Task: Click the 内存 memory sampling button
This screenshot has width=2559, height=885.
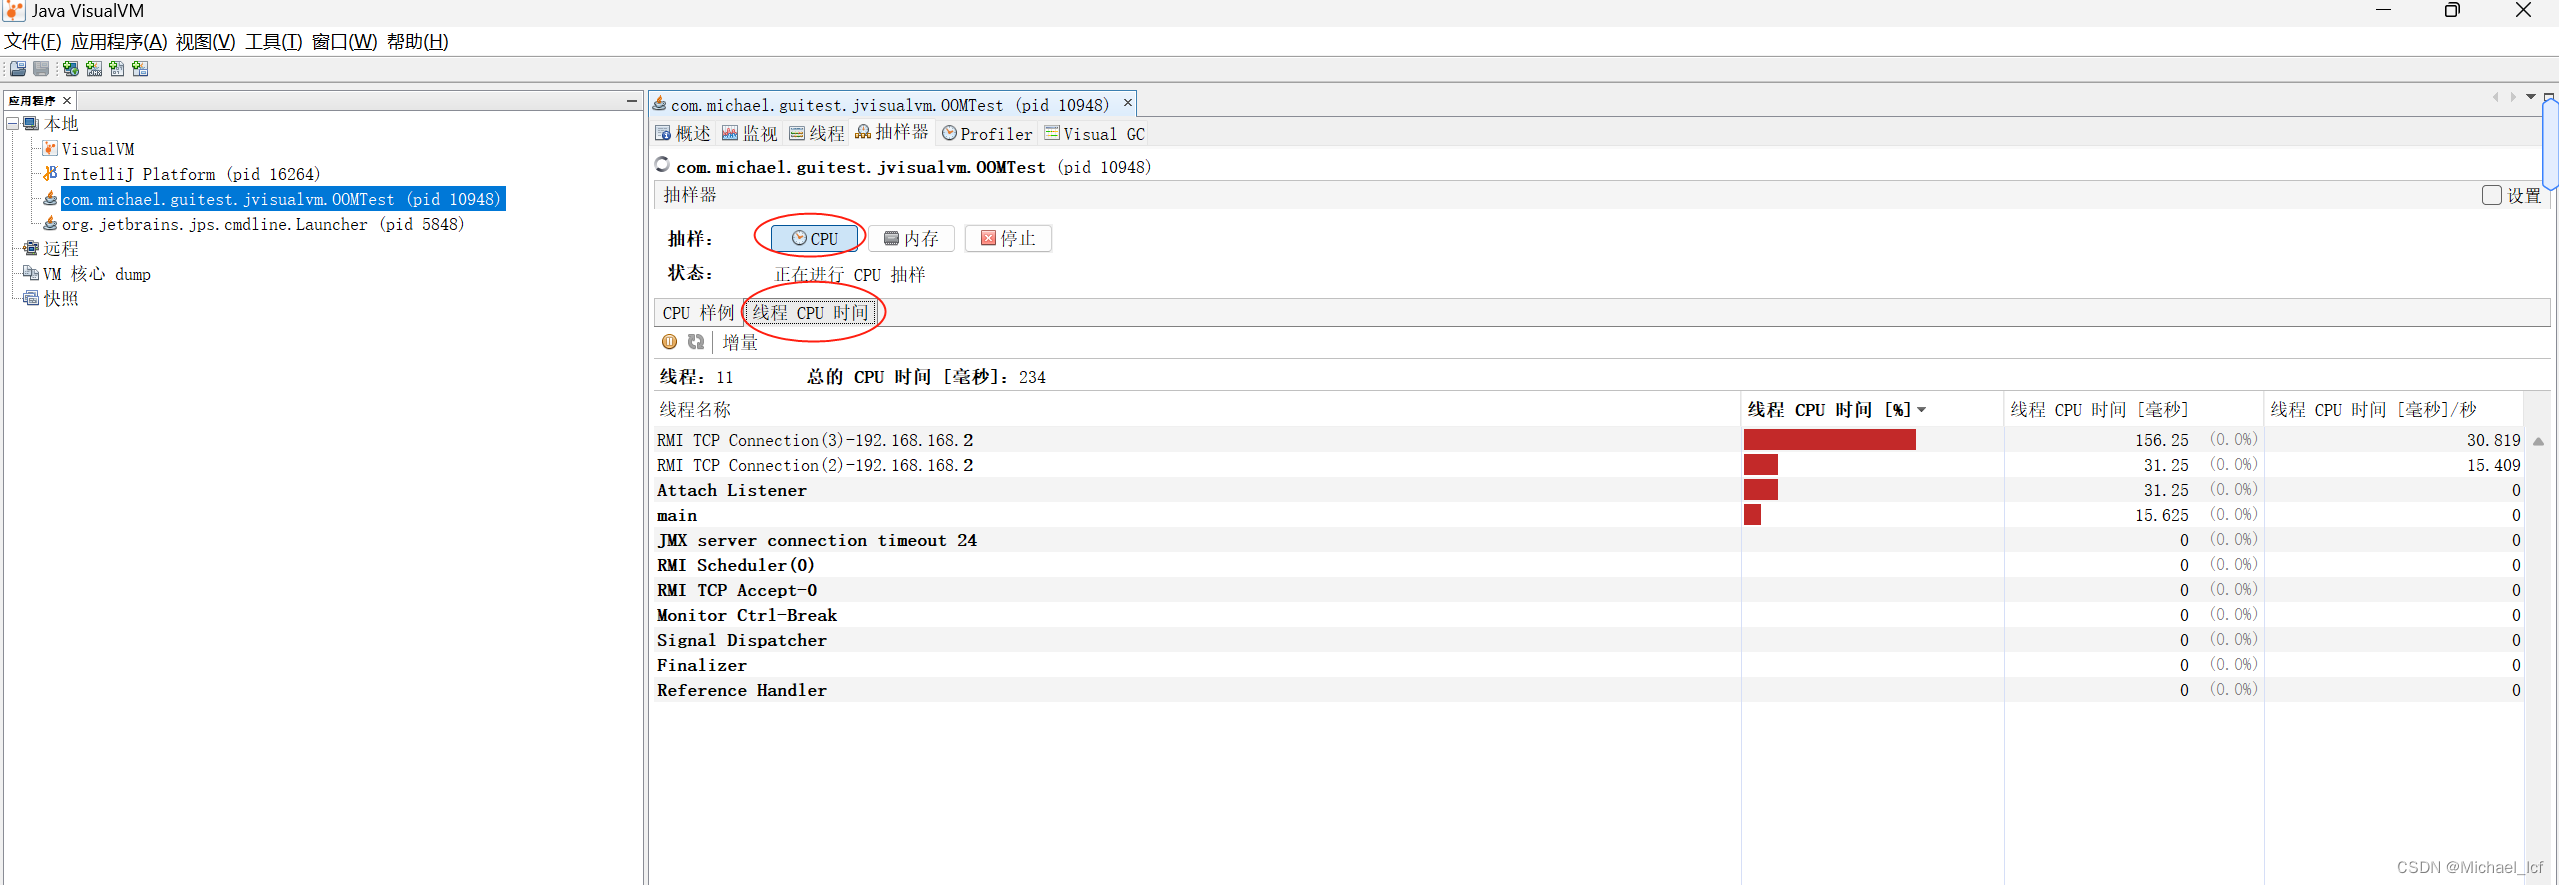Action: pos(911,239)
